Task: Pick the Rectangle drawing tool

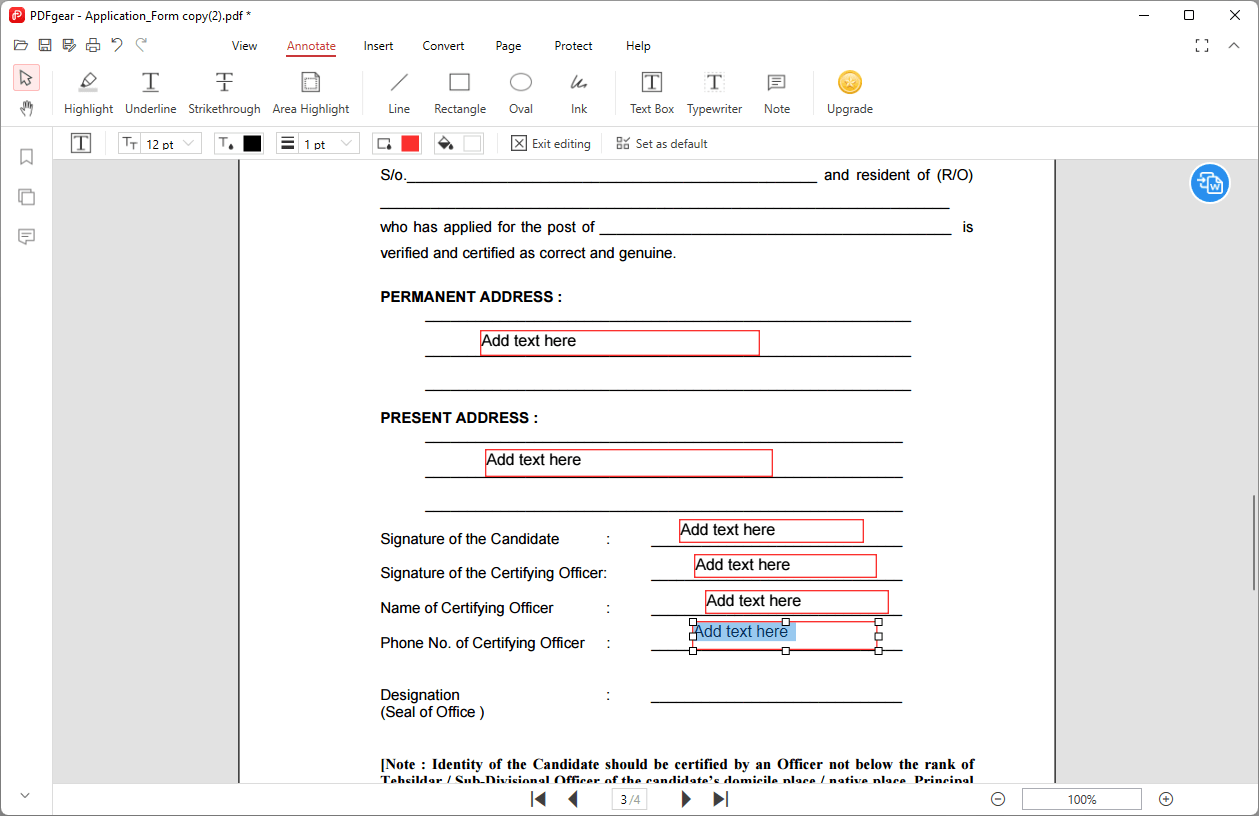Action: [459, 92]
